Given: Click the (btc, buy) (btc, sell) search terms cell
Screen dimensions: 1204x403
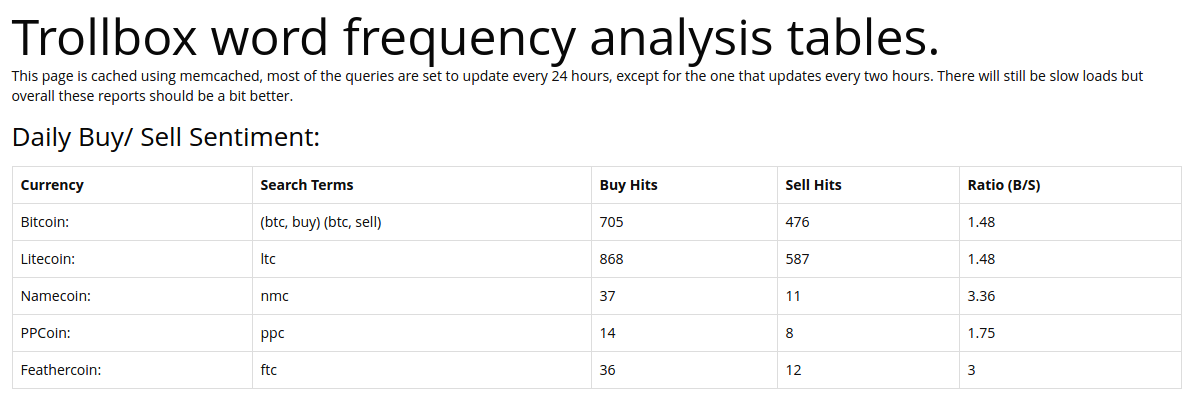Looking at the screenshot, I should tap(422, 222).
